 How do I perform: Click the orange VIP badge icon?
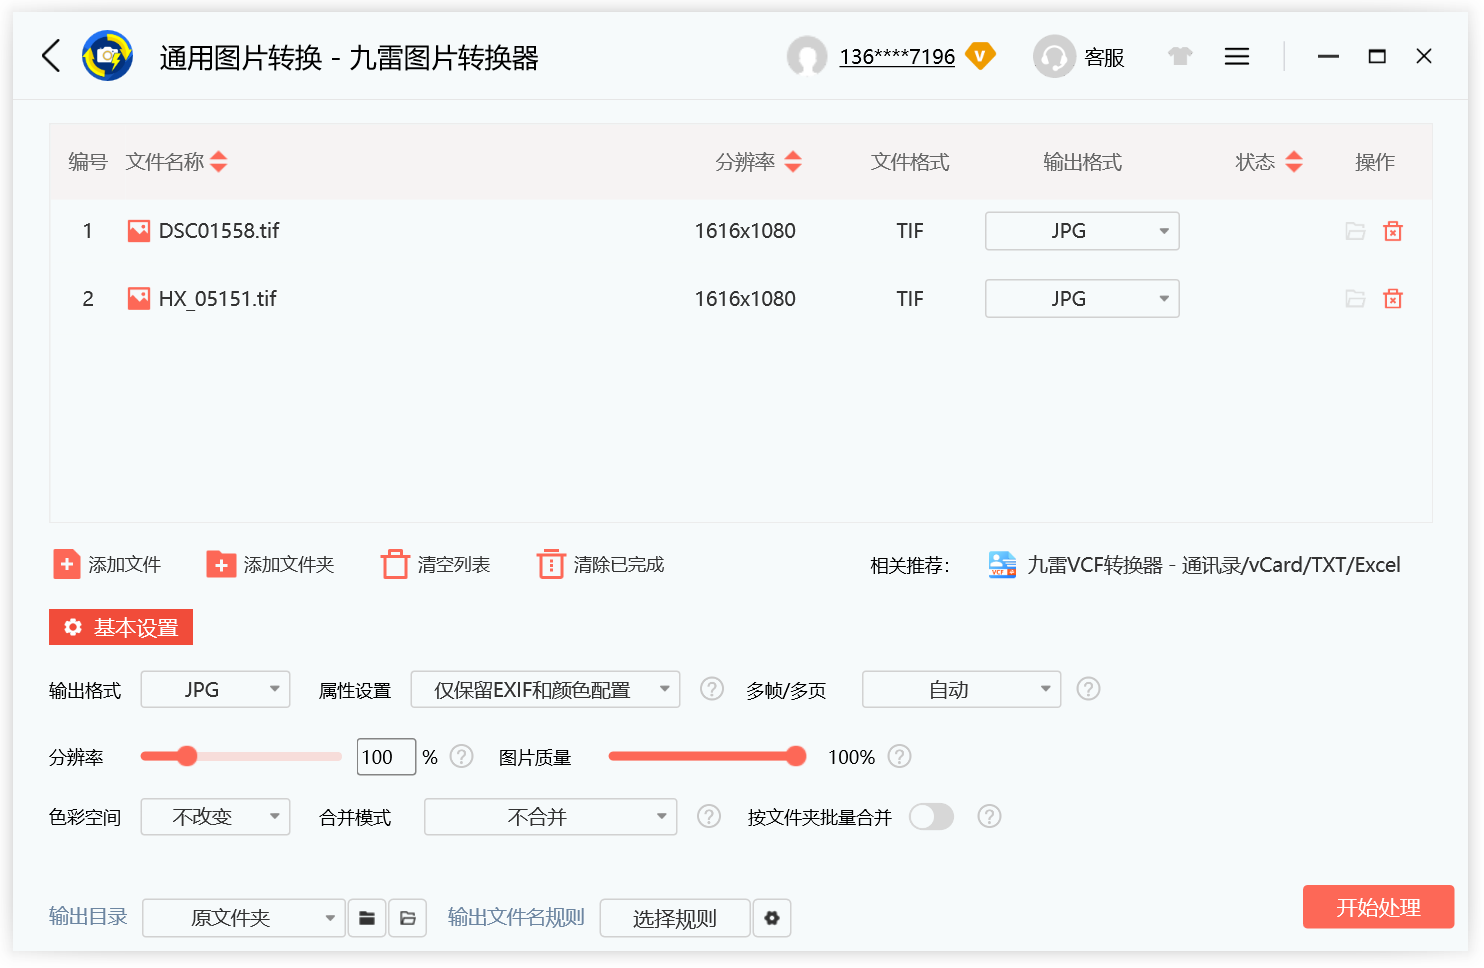pyautogui.click(x=980, y=56)
